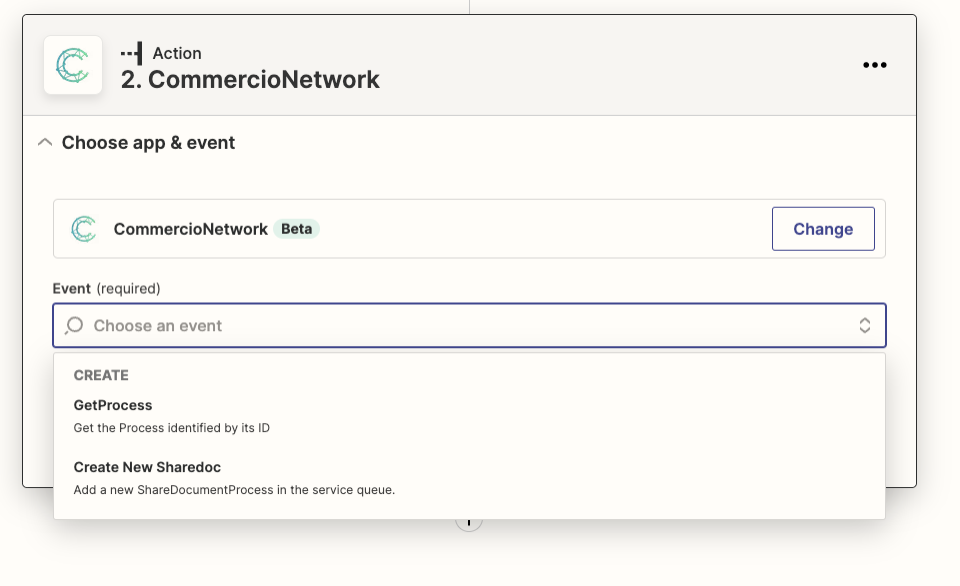Click the small CommercioNetwork app logo

pyautogui.click(x=84, y=229)
